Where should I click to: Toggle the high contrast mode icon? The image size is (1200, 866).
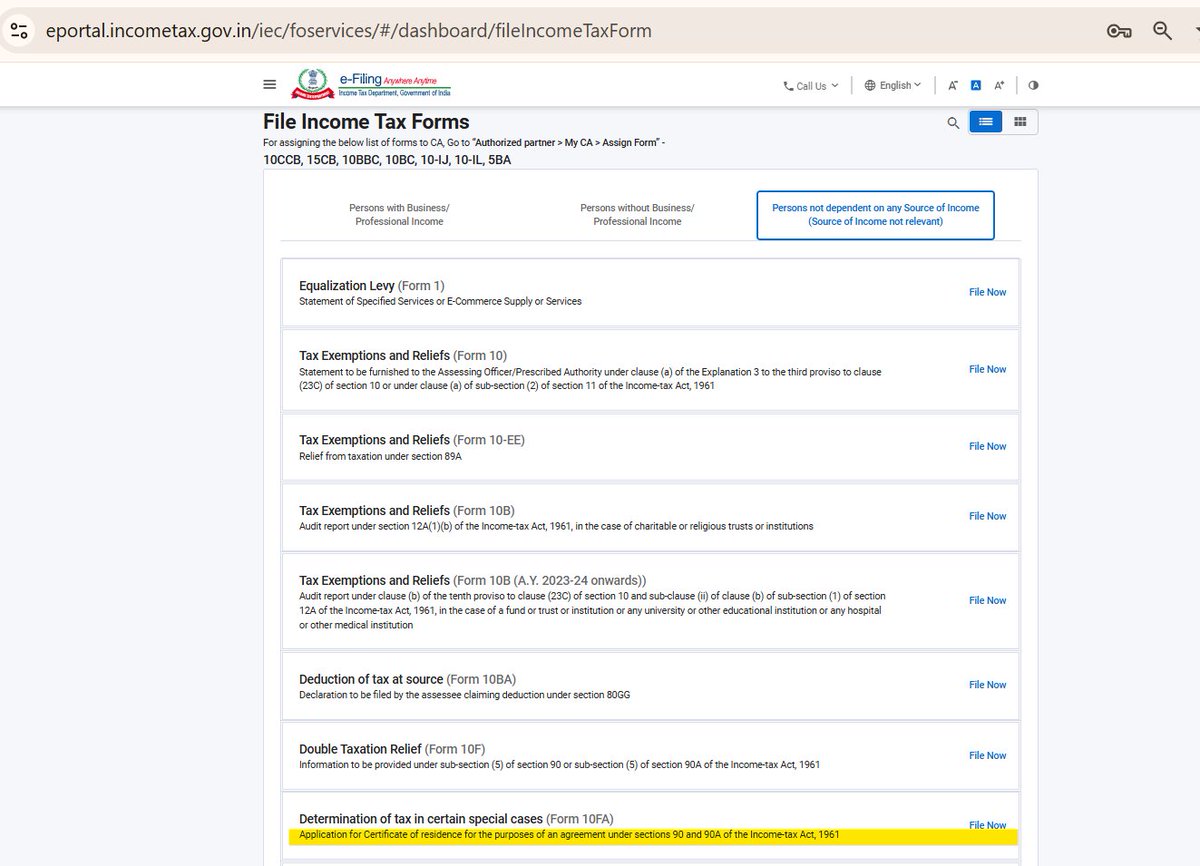pos(1033,86)
